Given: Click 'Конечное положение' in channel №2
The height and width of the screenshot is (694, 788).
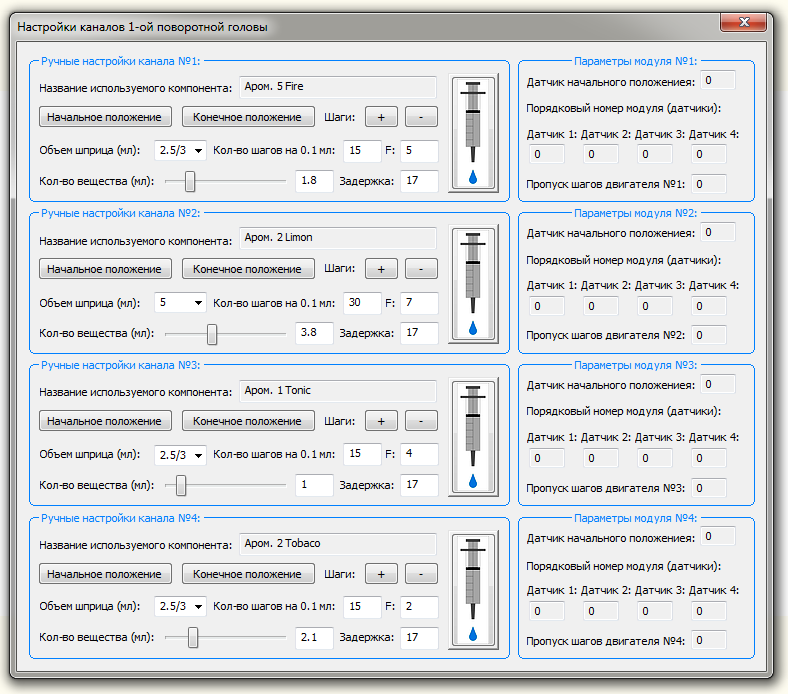Looking at the screenshot, I should [x=248, y=269].
